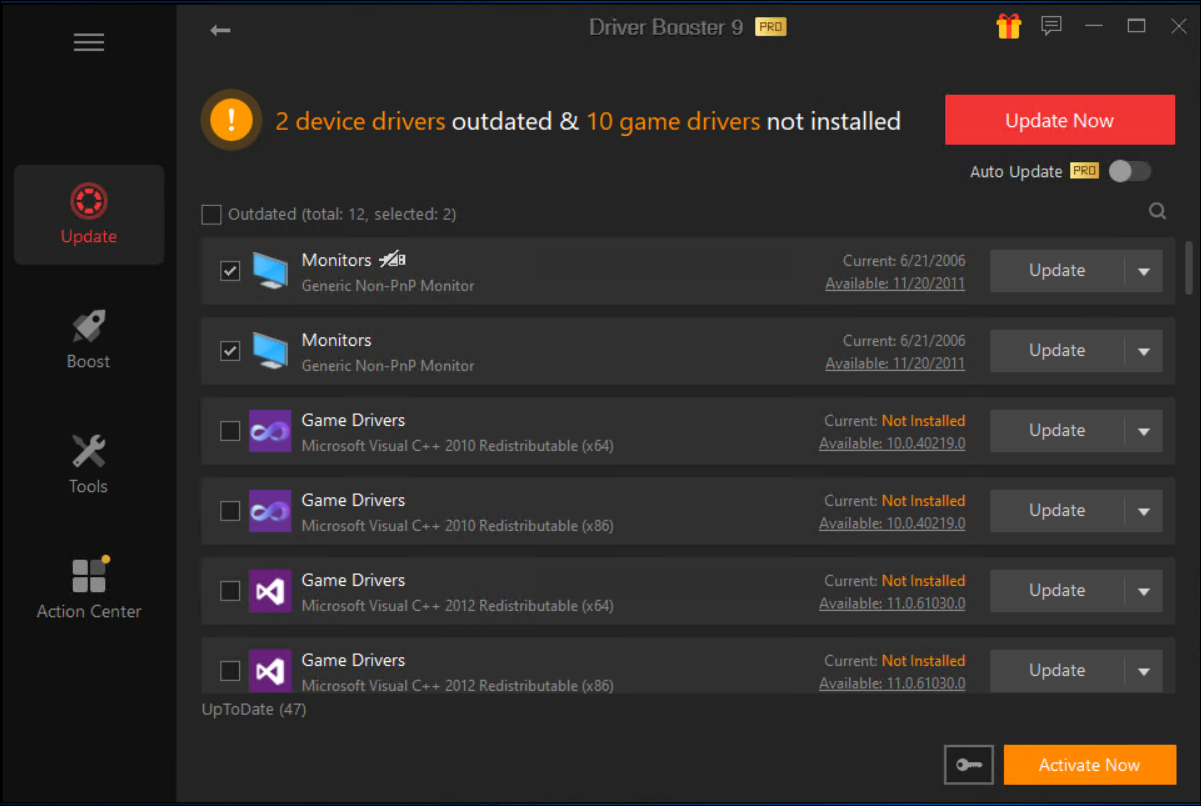Viewport: 1201px width, 806px height.
Task: Open dropdown on Visual C++ 2012 (x64) Update button
Action: click(x=1144, y=590)
